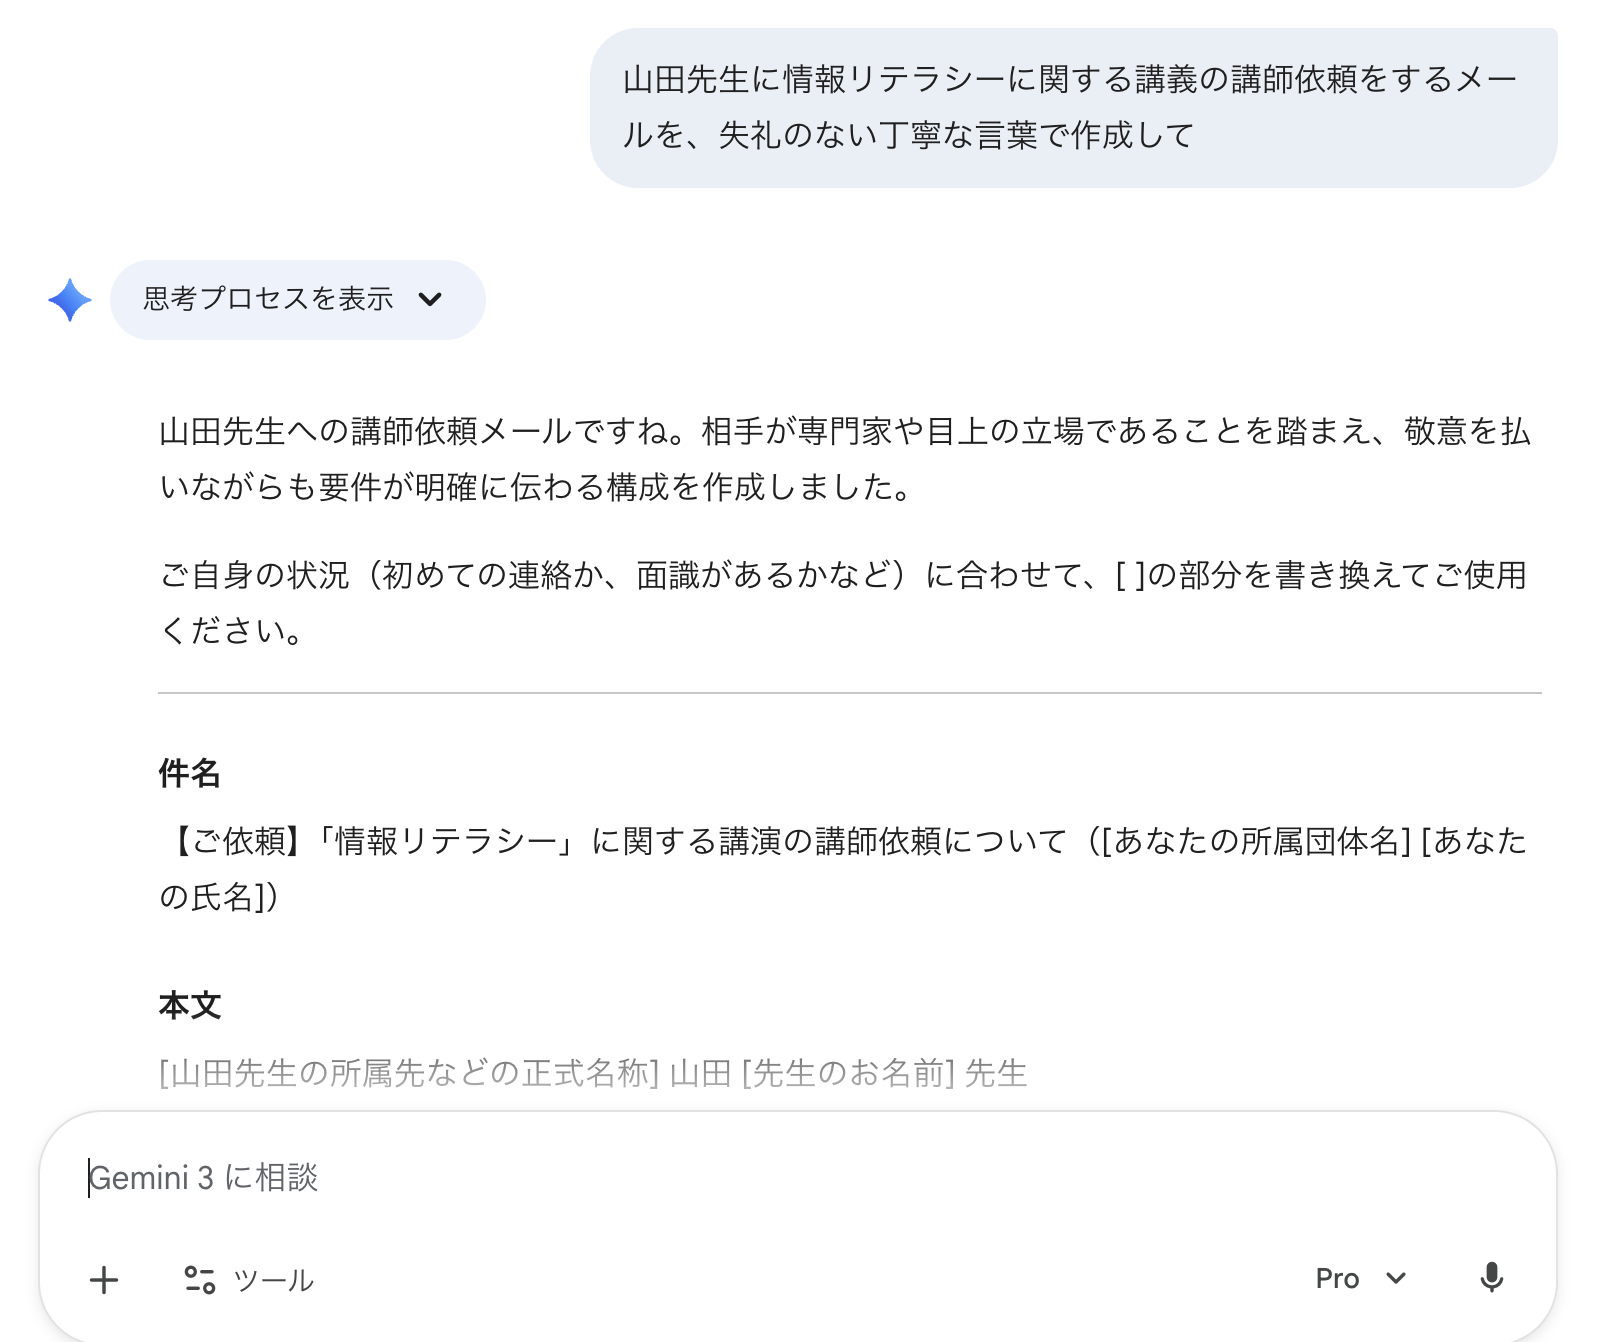Focus the Gemini 3 に相談 input field
This screenshot has width=1624, height=1342.
tap(700, 1178)
